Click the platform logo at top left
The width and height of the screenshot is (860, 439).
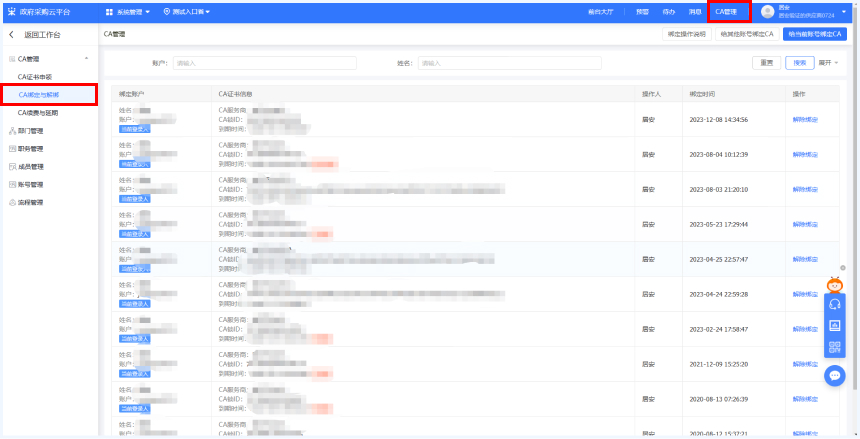click(x=10, y=12)
